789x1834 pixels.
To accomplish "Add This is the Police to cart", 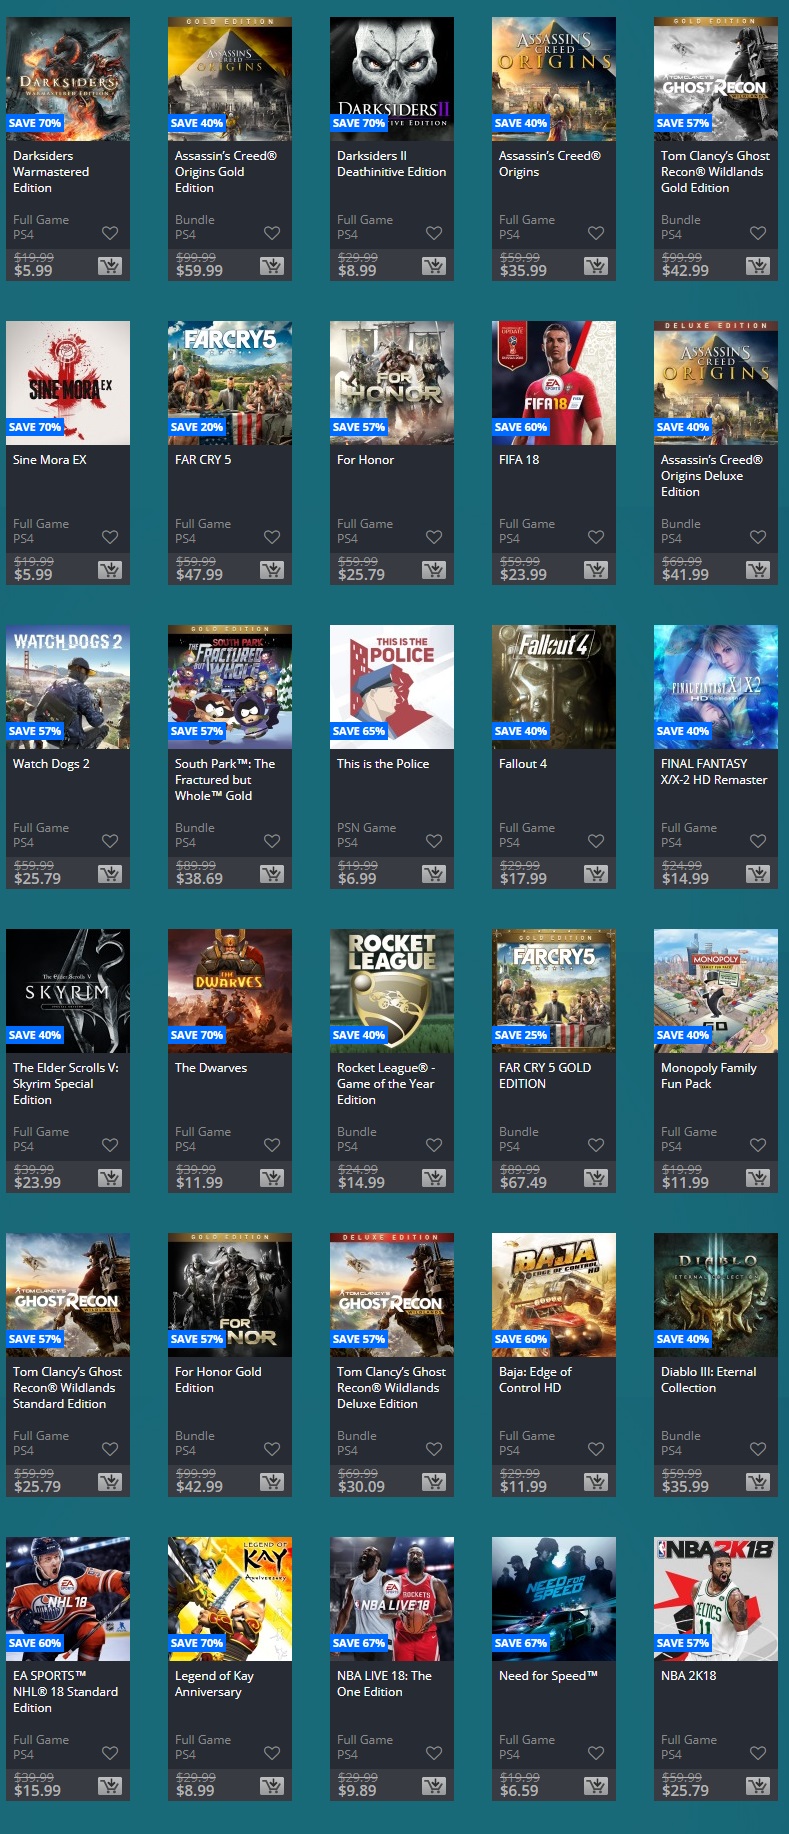I will click(434, 874).
